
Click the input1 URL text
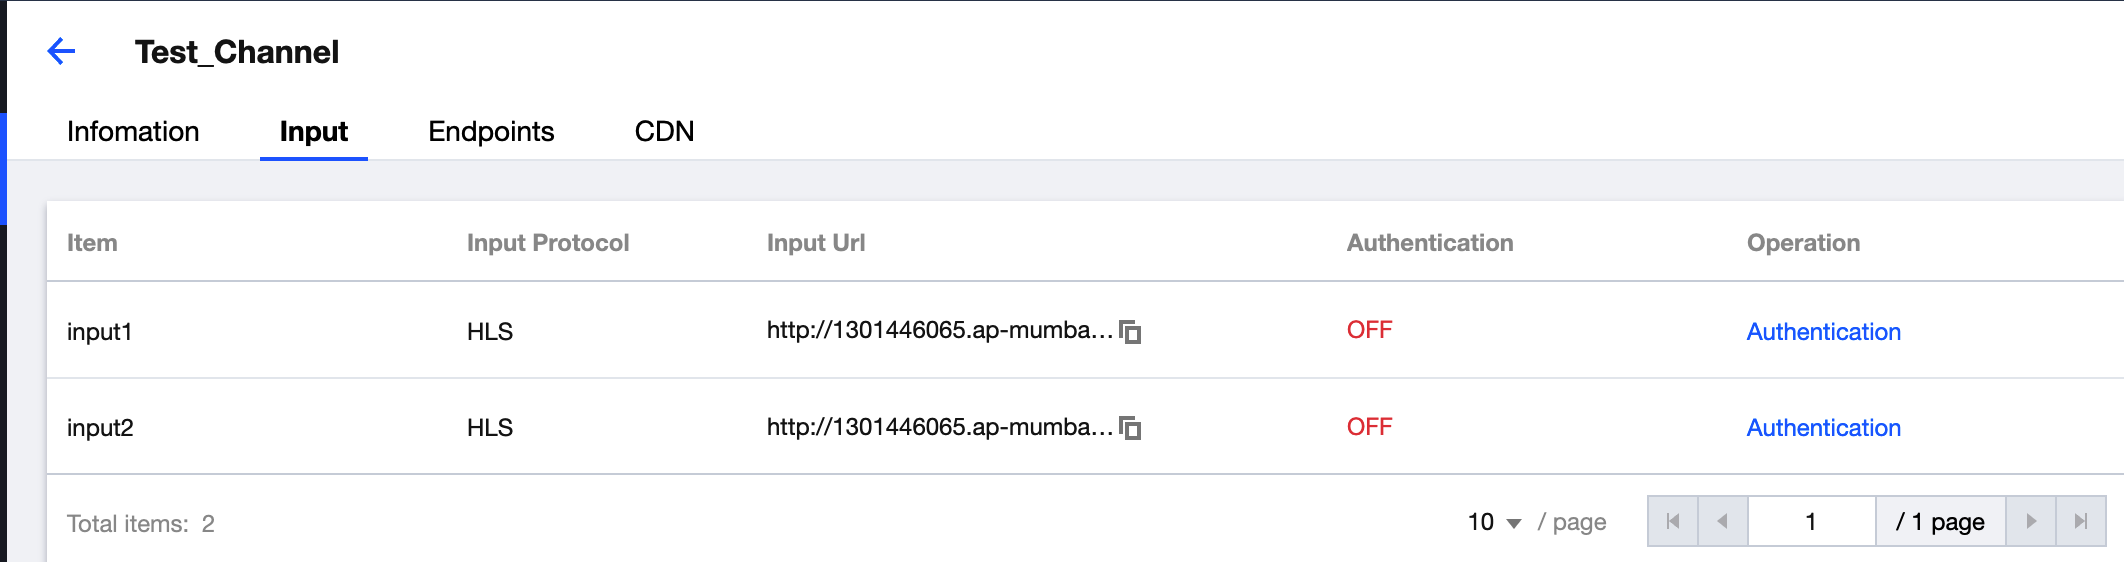939,331
